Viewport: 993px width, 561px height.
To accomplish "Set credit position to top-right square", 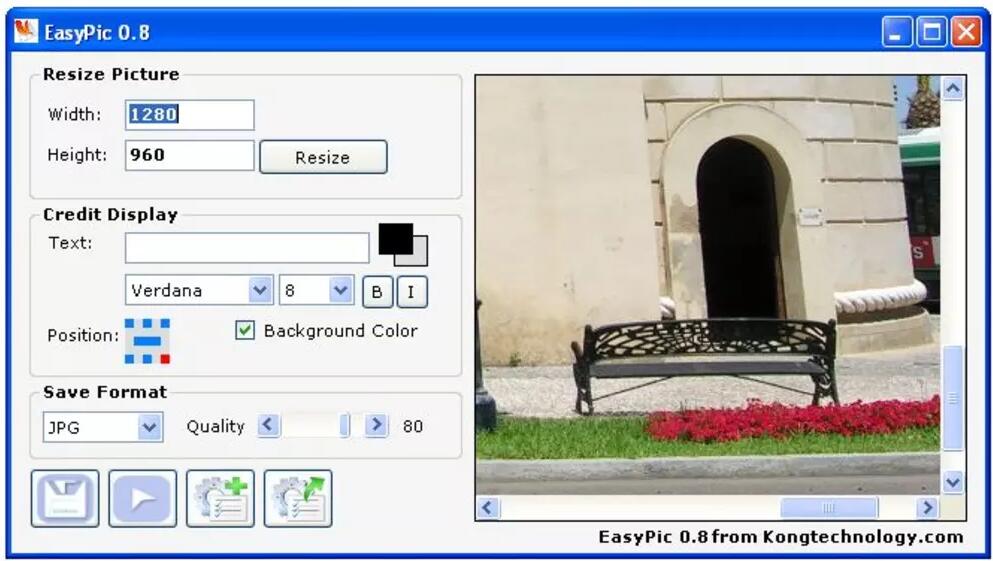I will click(165, 324).
